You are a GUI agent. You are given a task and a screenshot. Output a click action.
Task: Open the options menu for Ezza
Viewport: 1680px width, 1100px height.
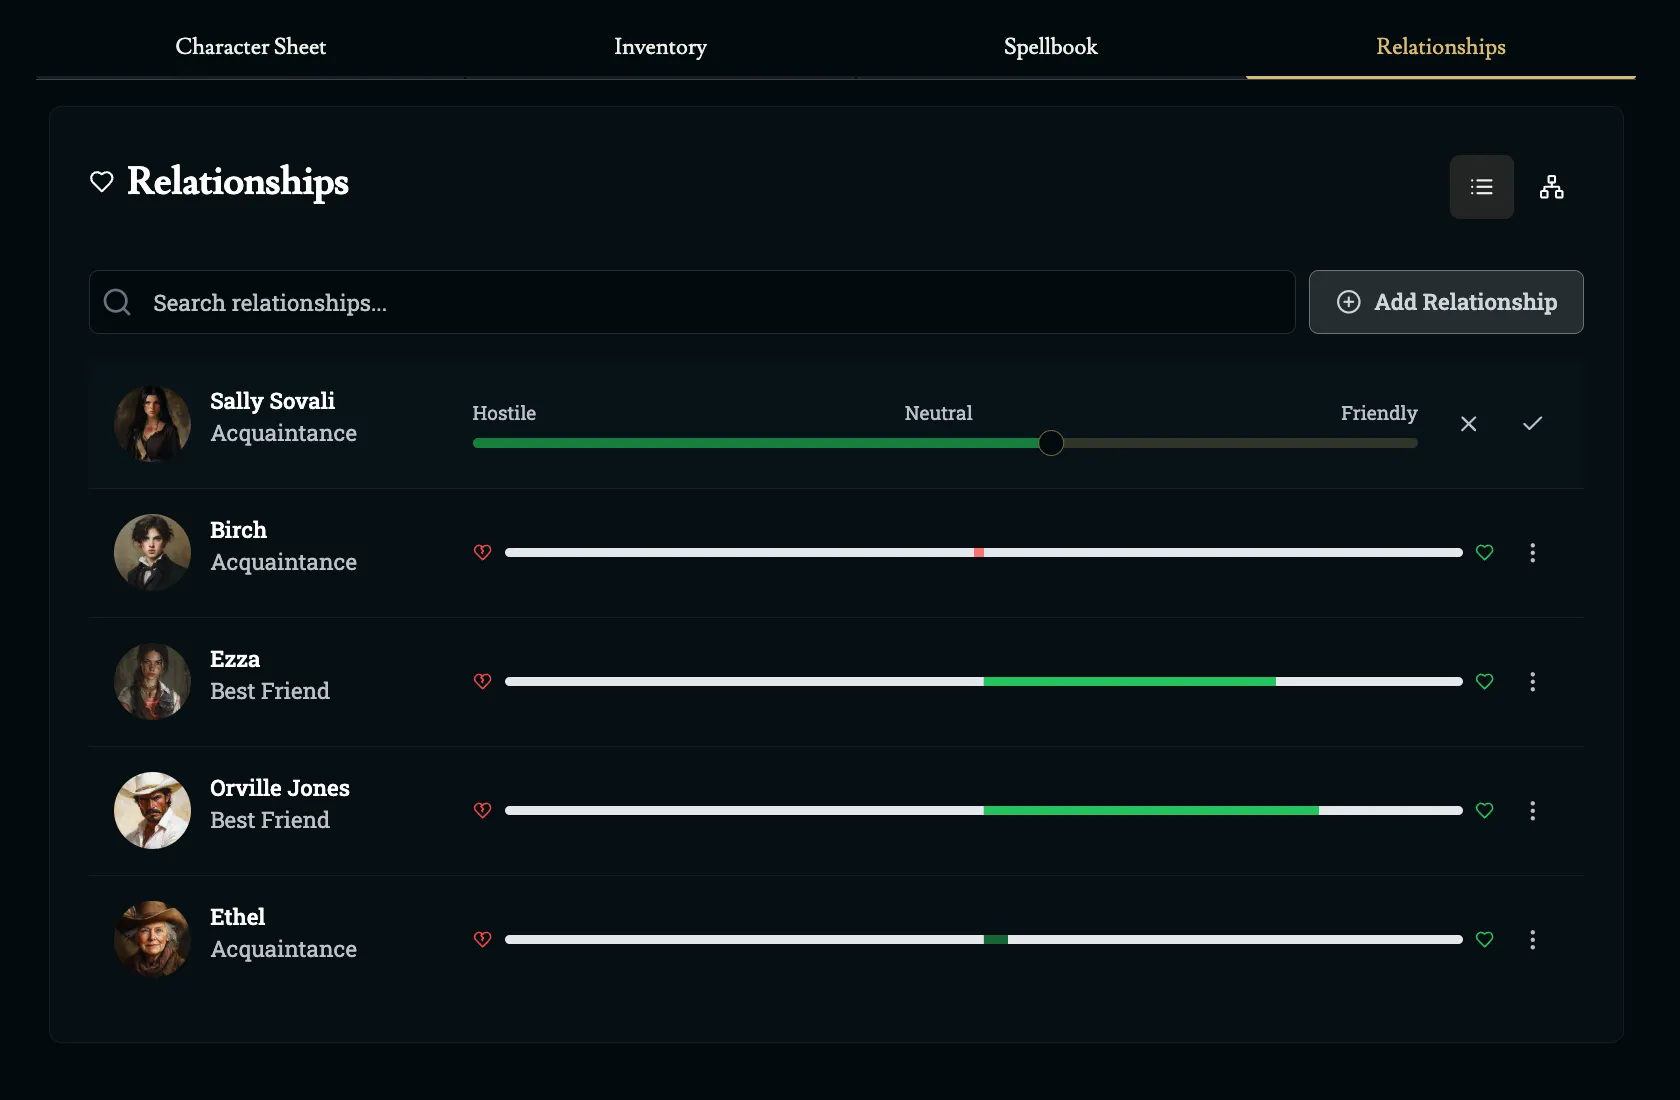1532,682
